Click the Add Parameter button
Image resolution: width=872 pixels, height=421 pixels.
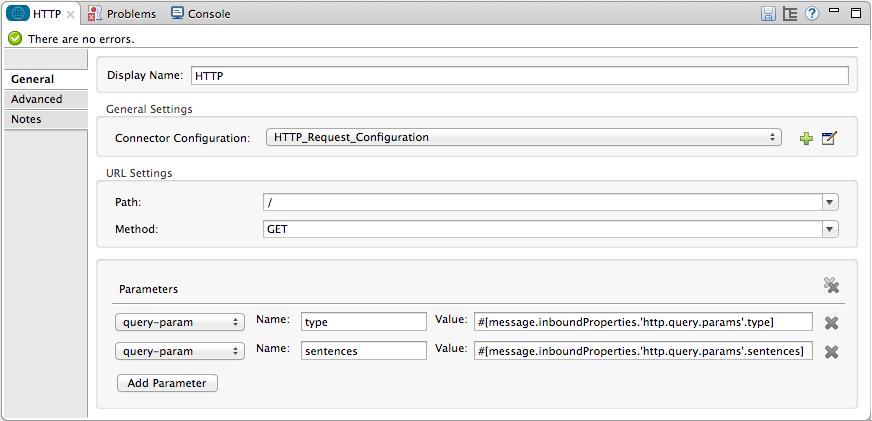coord(167,383)
